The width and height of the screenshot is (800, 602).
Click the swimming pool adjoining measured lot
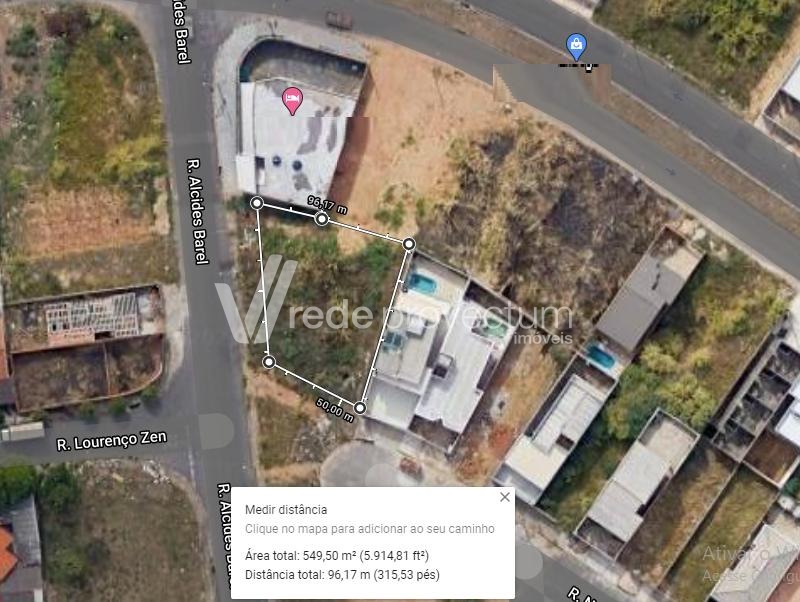pyautogui.click(x=422, y=283)
